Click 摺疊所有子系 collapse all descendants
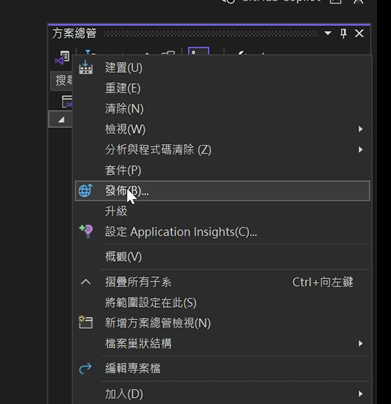The height and width of the screenshot is (404, 391). pyautogui.click(x=222, y=282)
